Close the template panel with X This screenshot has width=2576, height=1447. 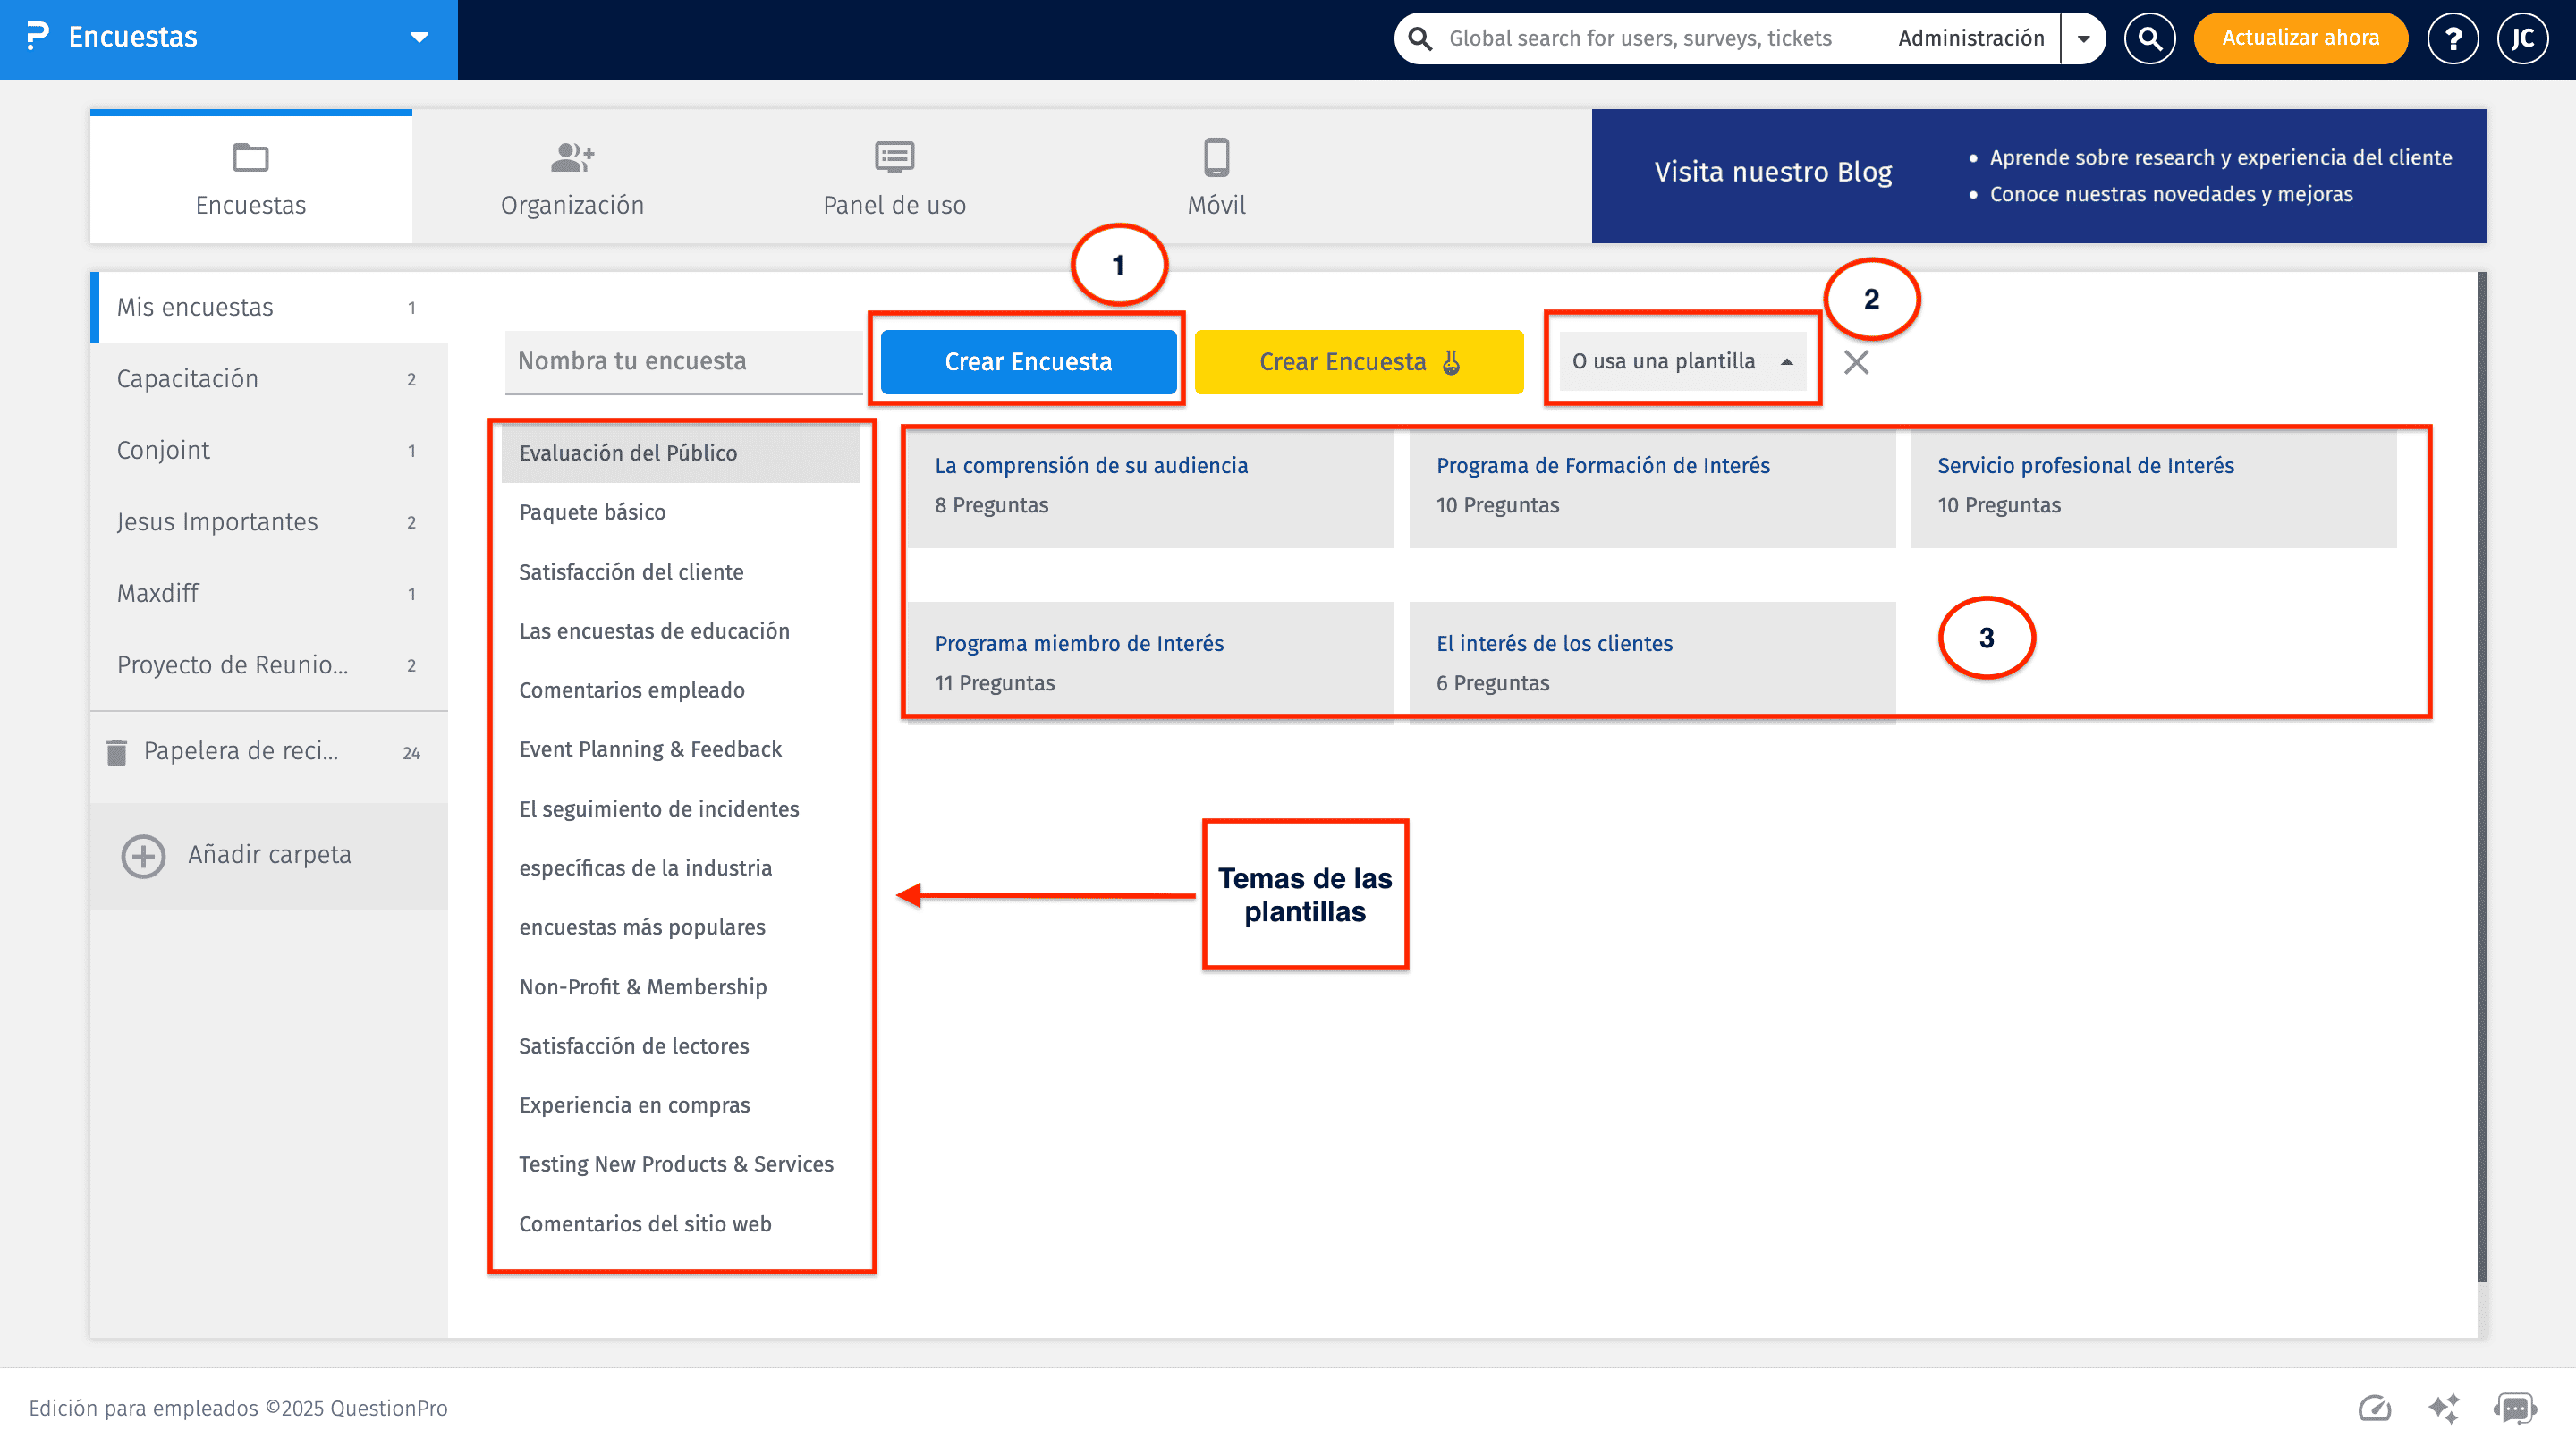pos(1856,362)
